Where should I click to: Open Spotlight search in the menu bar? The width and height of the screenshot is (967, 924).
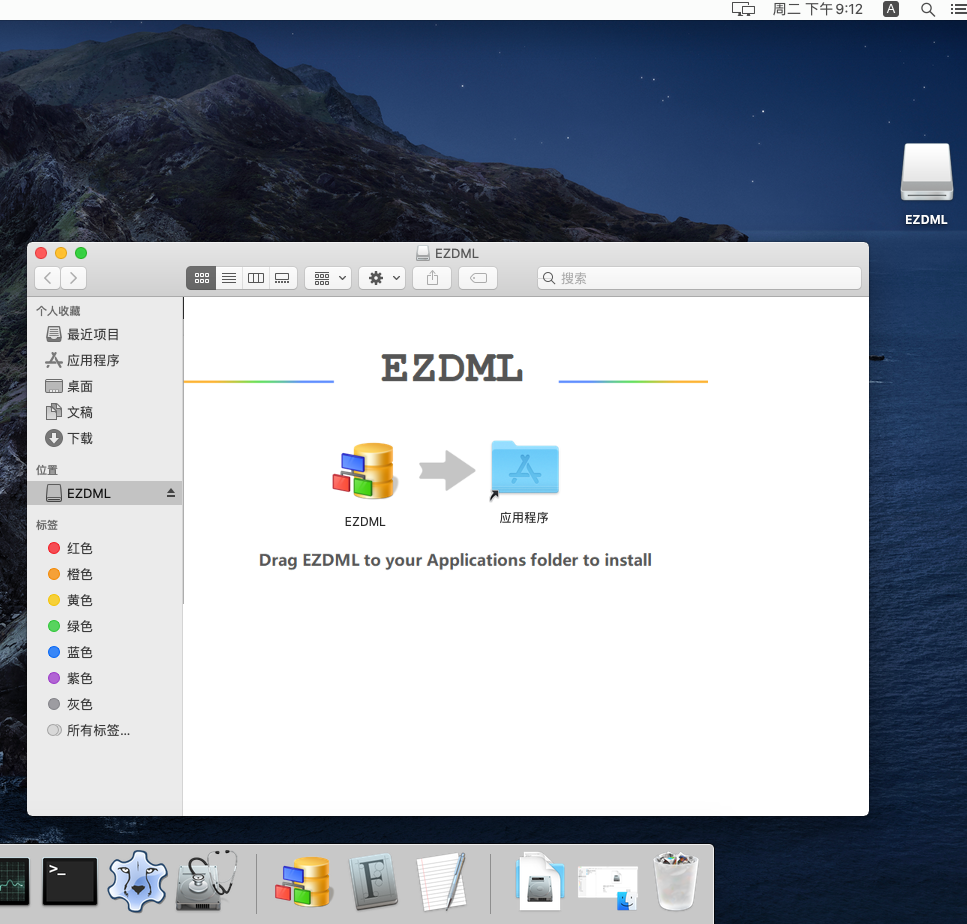tap(928, 9)
